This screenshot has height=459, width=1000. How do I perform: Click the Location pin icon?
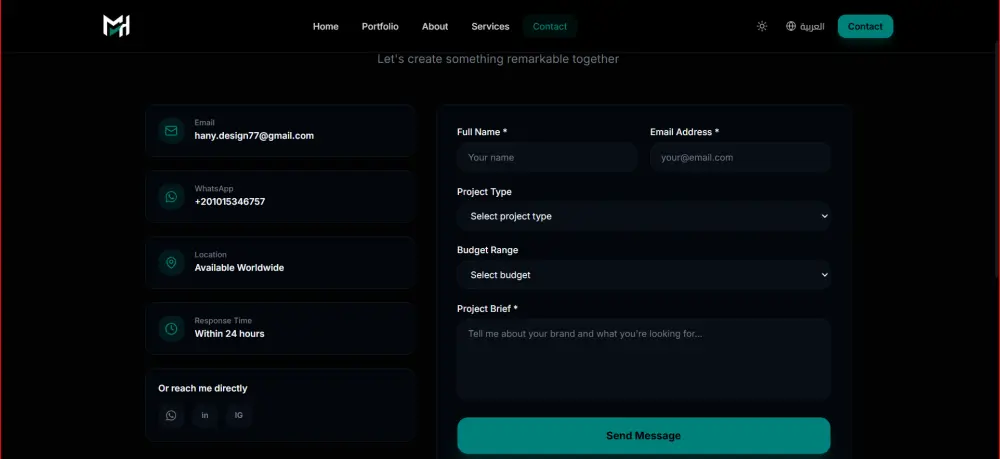point(171,263)
